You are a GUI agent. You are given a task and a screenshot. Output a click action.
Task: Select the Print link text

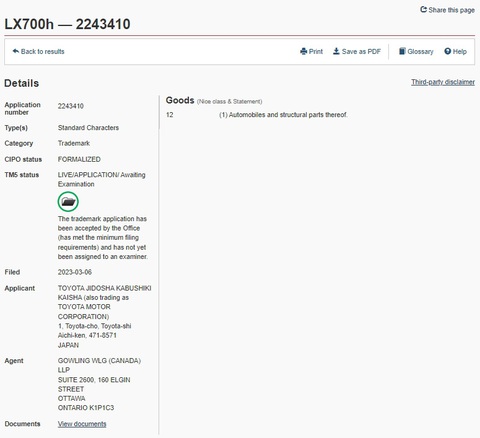[316, 52]
